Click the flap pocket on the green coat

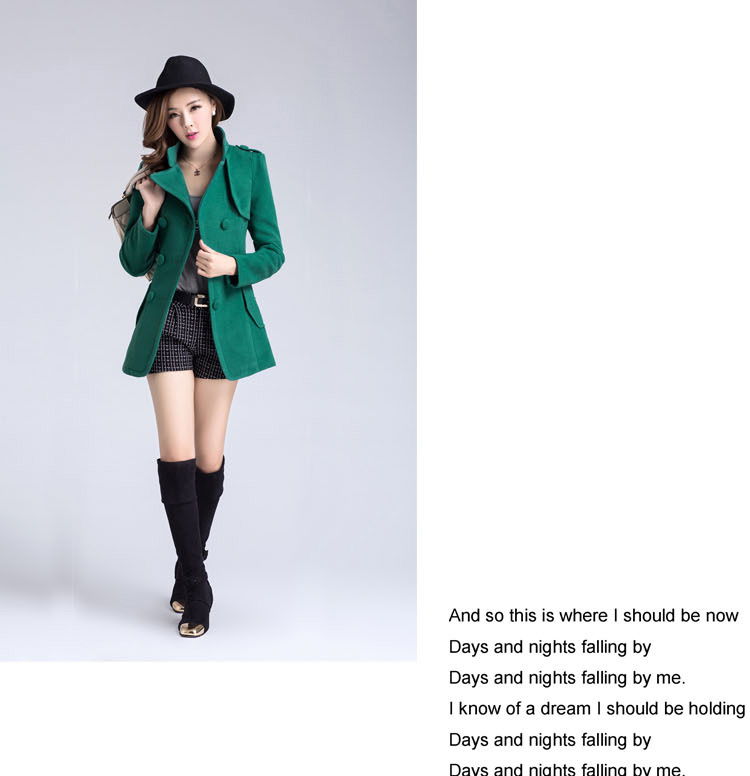[253, 307]
